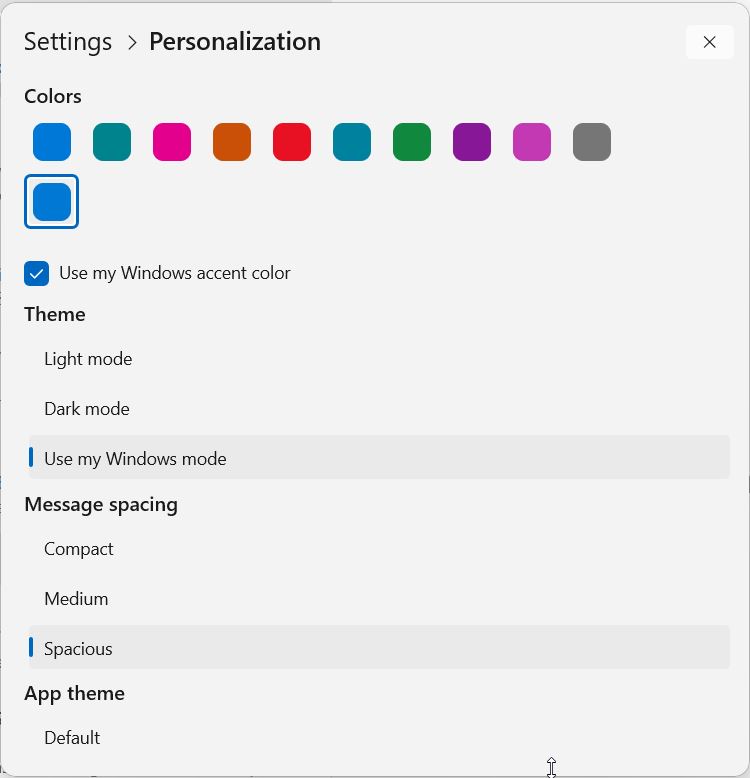
Task: Choose the dark purple color swatch
Action: click(x=472, y=142)
